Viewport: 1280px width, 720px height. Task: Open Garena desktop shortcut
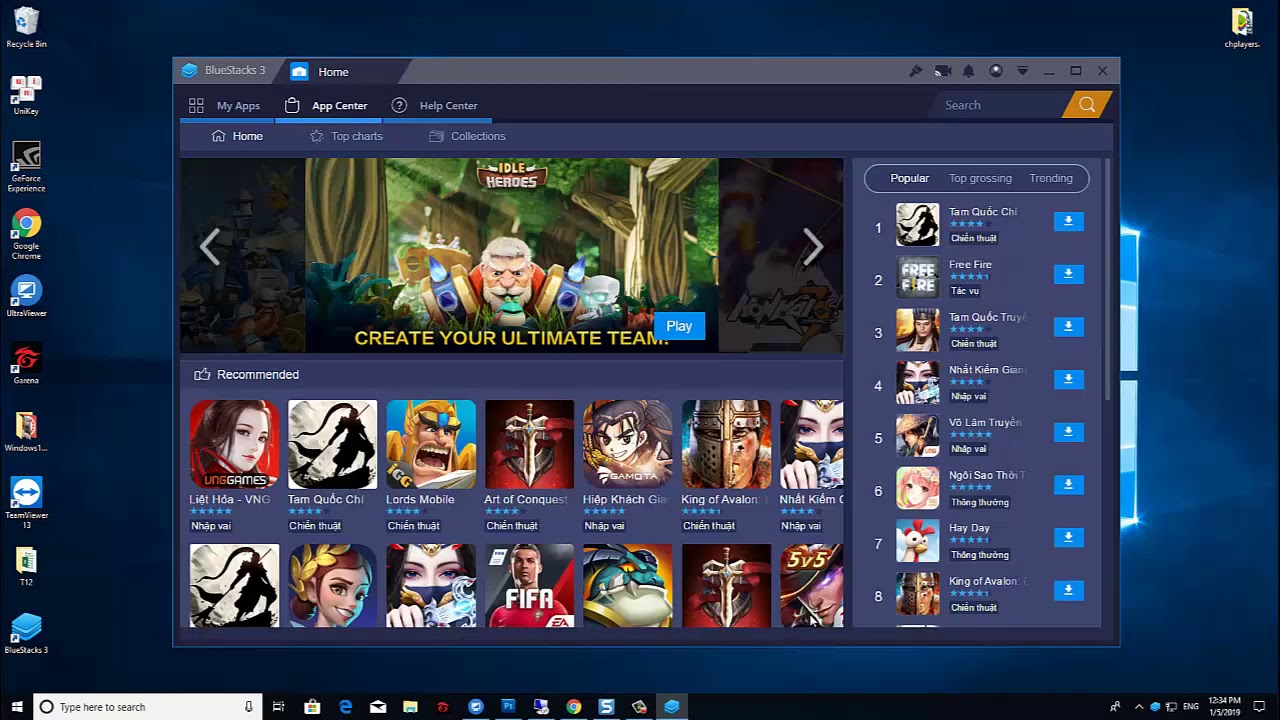[26, 364]
